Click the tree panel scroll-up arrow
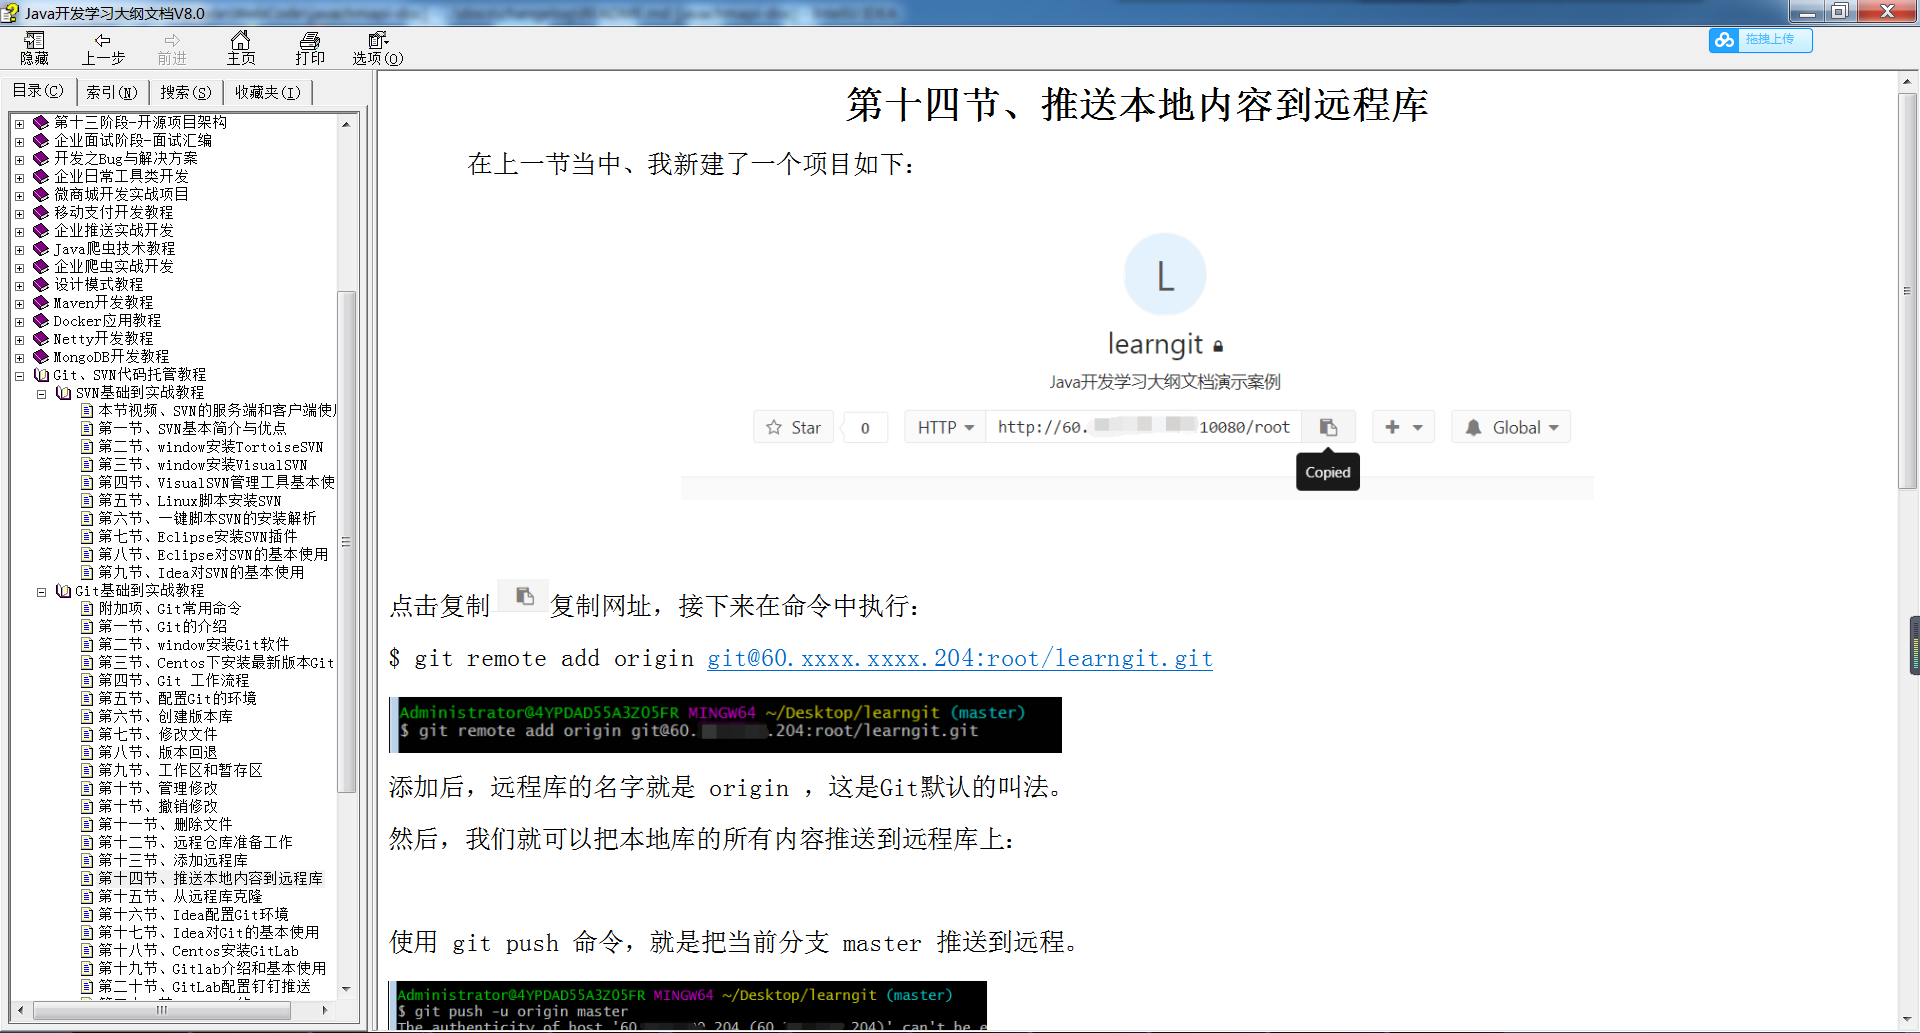This screenshot has width=1920, height=1033. click(x=346, y=124)
